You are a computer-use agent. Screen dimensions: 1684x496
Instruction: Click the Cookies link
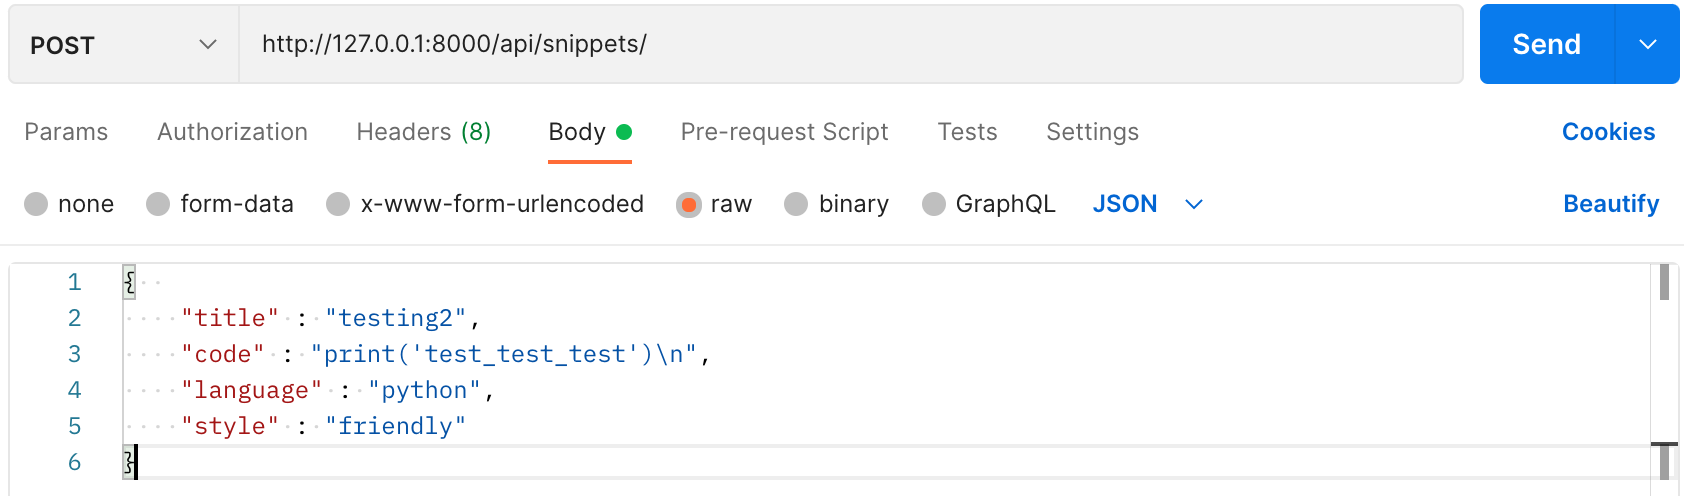point(1608,132)
